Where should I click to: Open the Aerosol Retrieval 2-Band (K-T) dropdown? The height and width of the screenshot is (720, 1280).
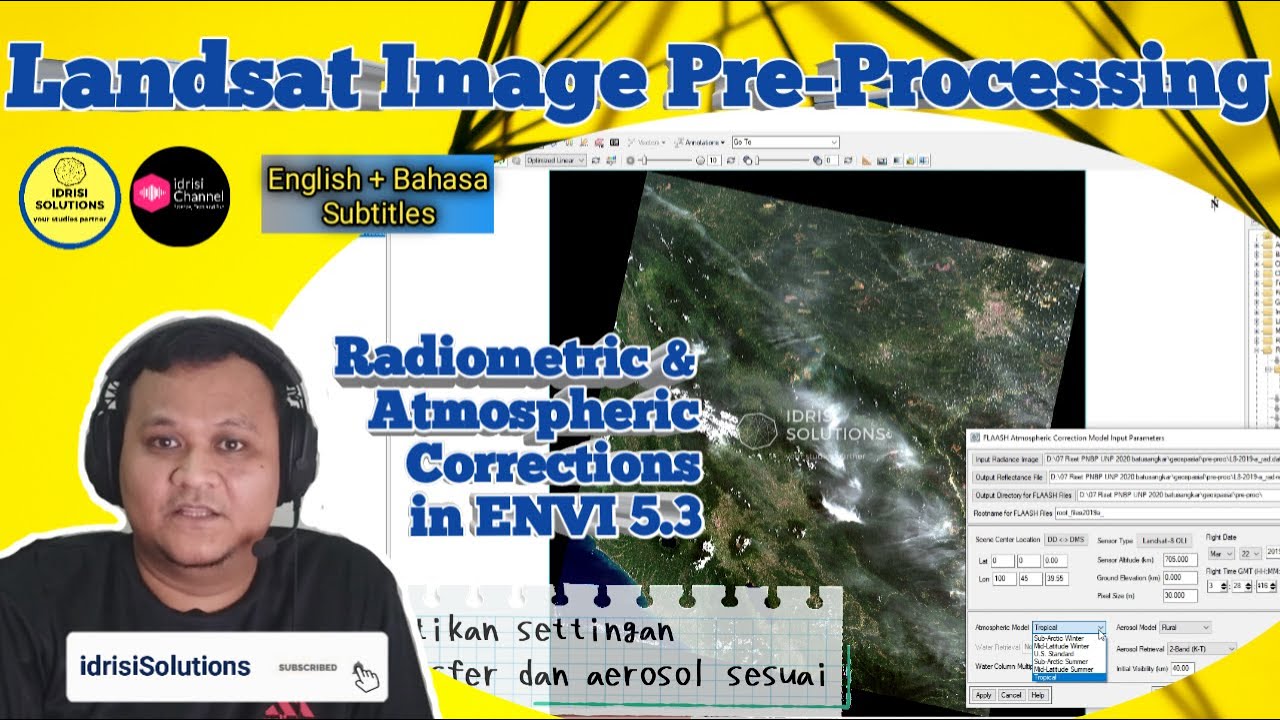(x=1202, y=649)
